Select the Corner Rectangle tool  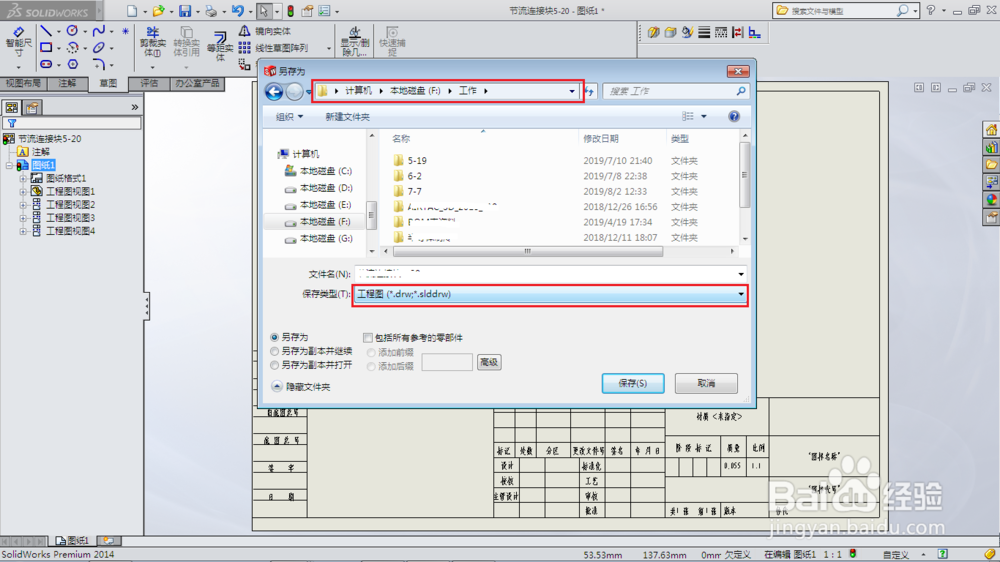(46, 47)
